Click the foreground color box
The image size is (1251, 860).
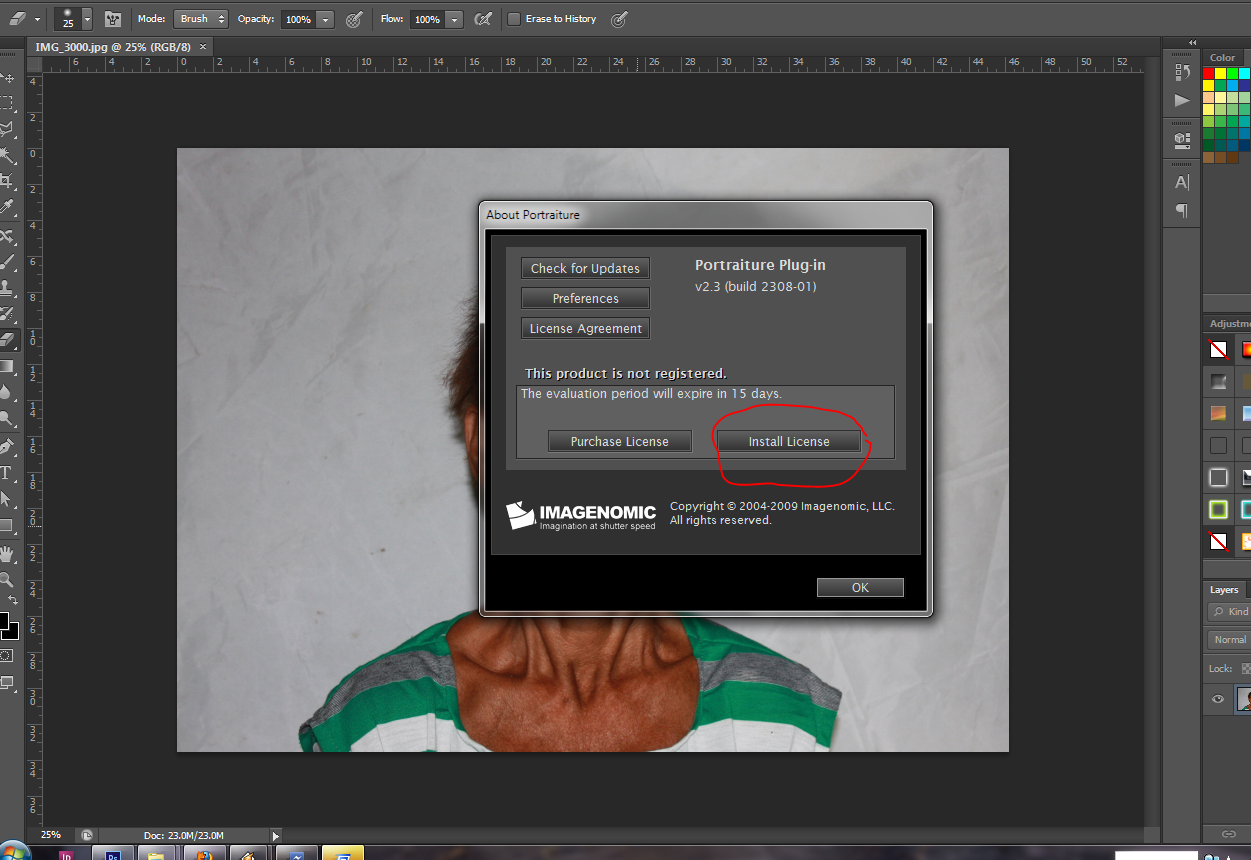tap(5, 619)
